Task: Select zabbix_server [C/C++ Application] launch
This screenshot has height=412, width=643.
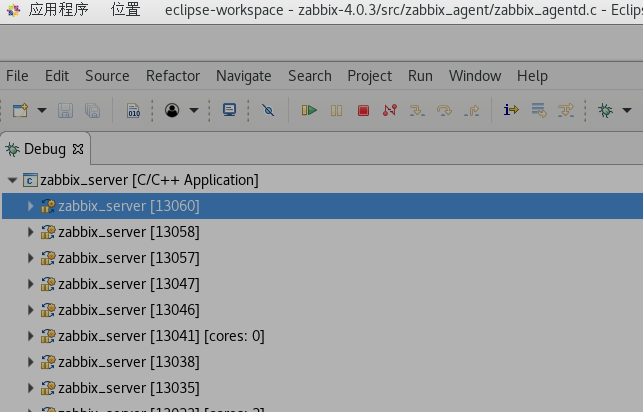Action: (x=149, y=180)
